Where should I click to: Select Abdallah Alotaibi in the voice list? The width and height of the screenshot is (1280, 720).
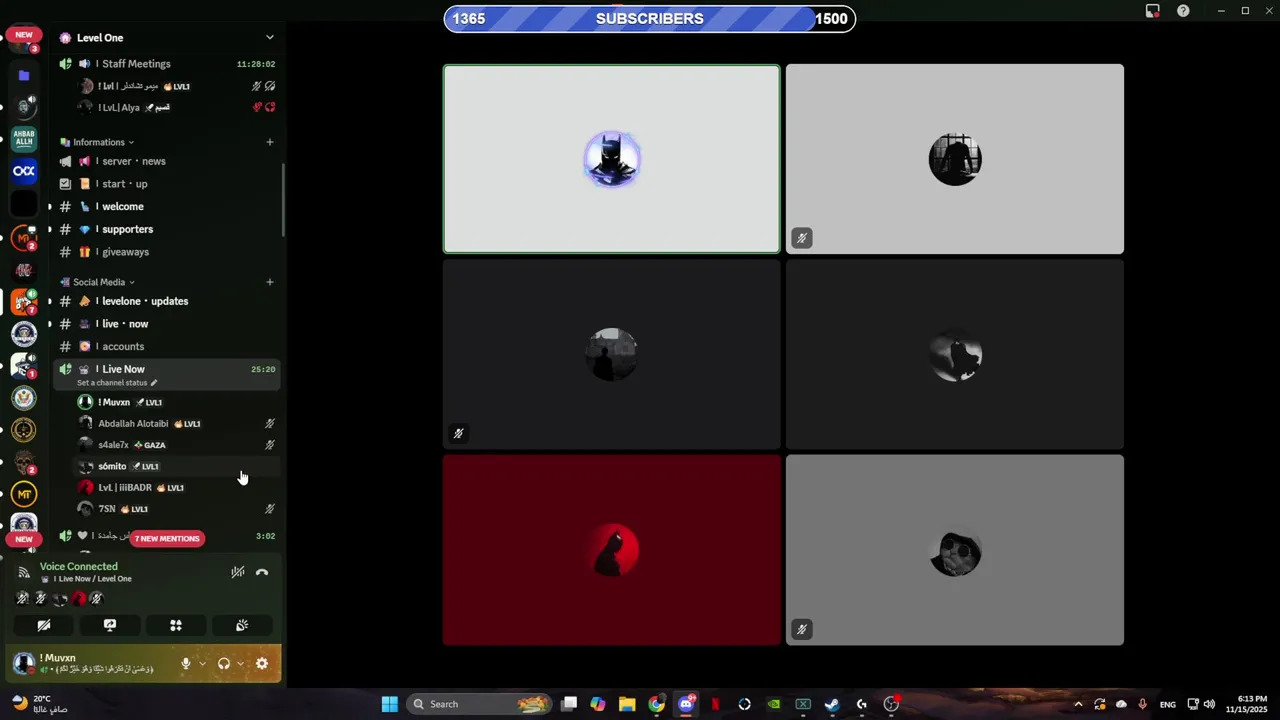tap(176, 424)
